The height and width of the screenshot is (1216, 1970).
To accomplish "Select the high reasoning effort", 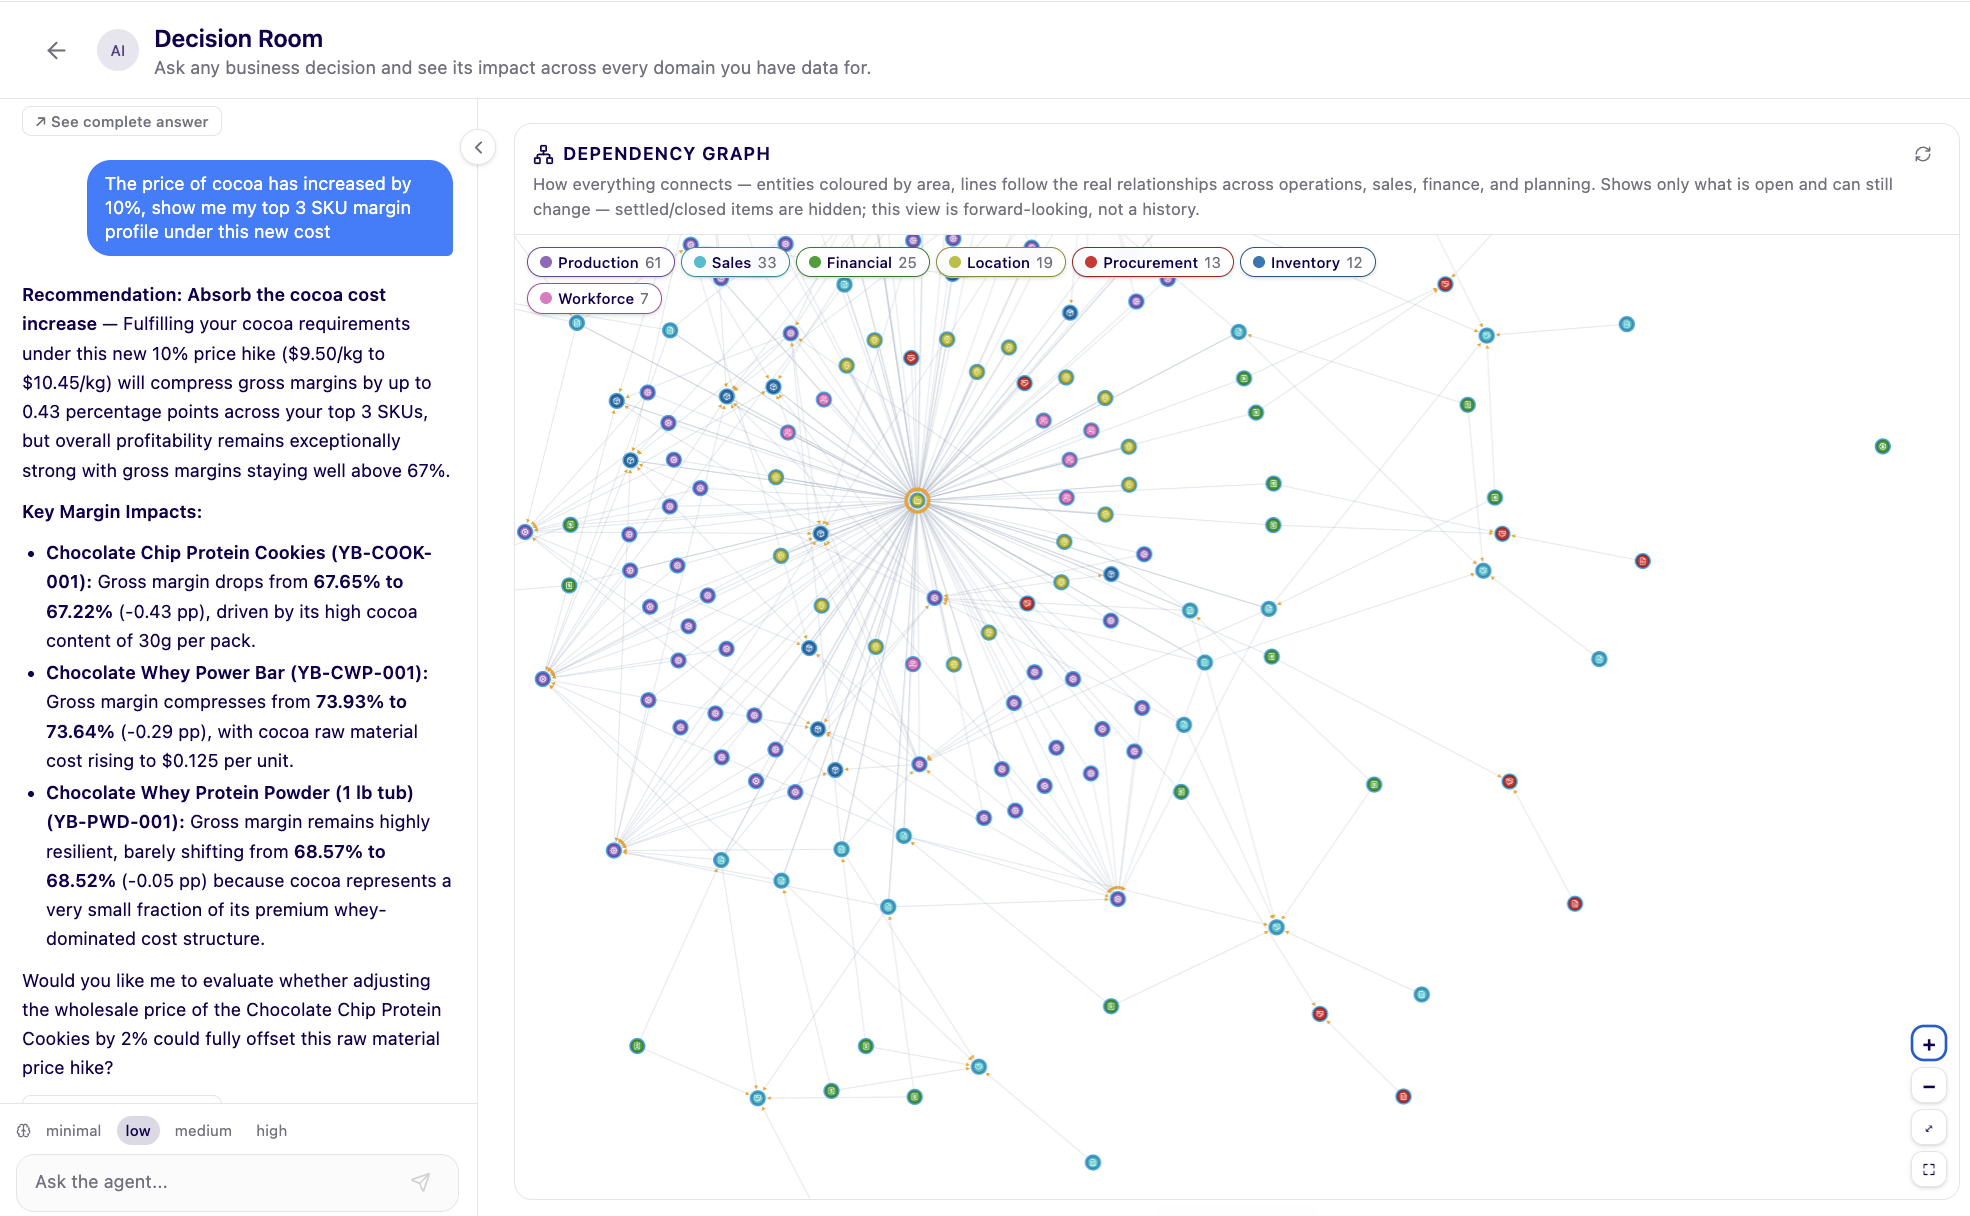I will pyautogui.click(x=271, y=1131).
